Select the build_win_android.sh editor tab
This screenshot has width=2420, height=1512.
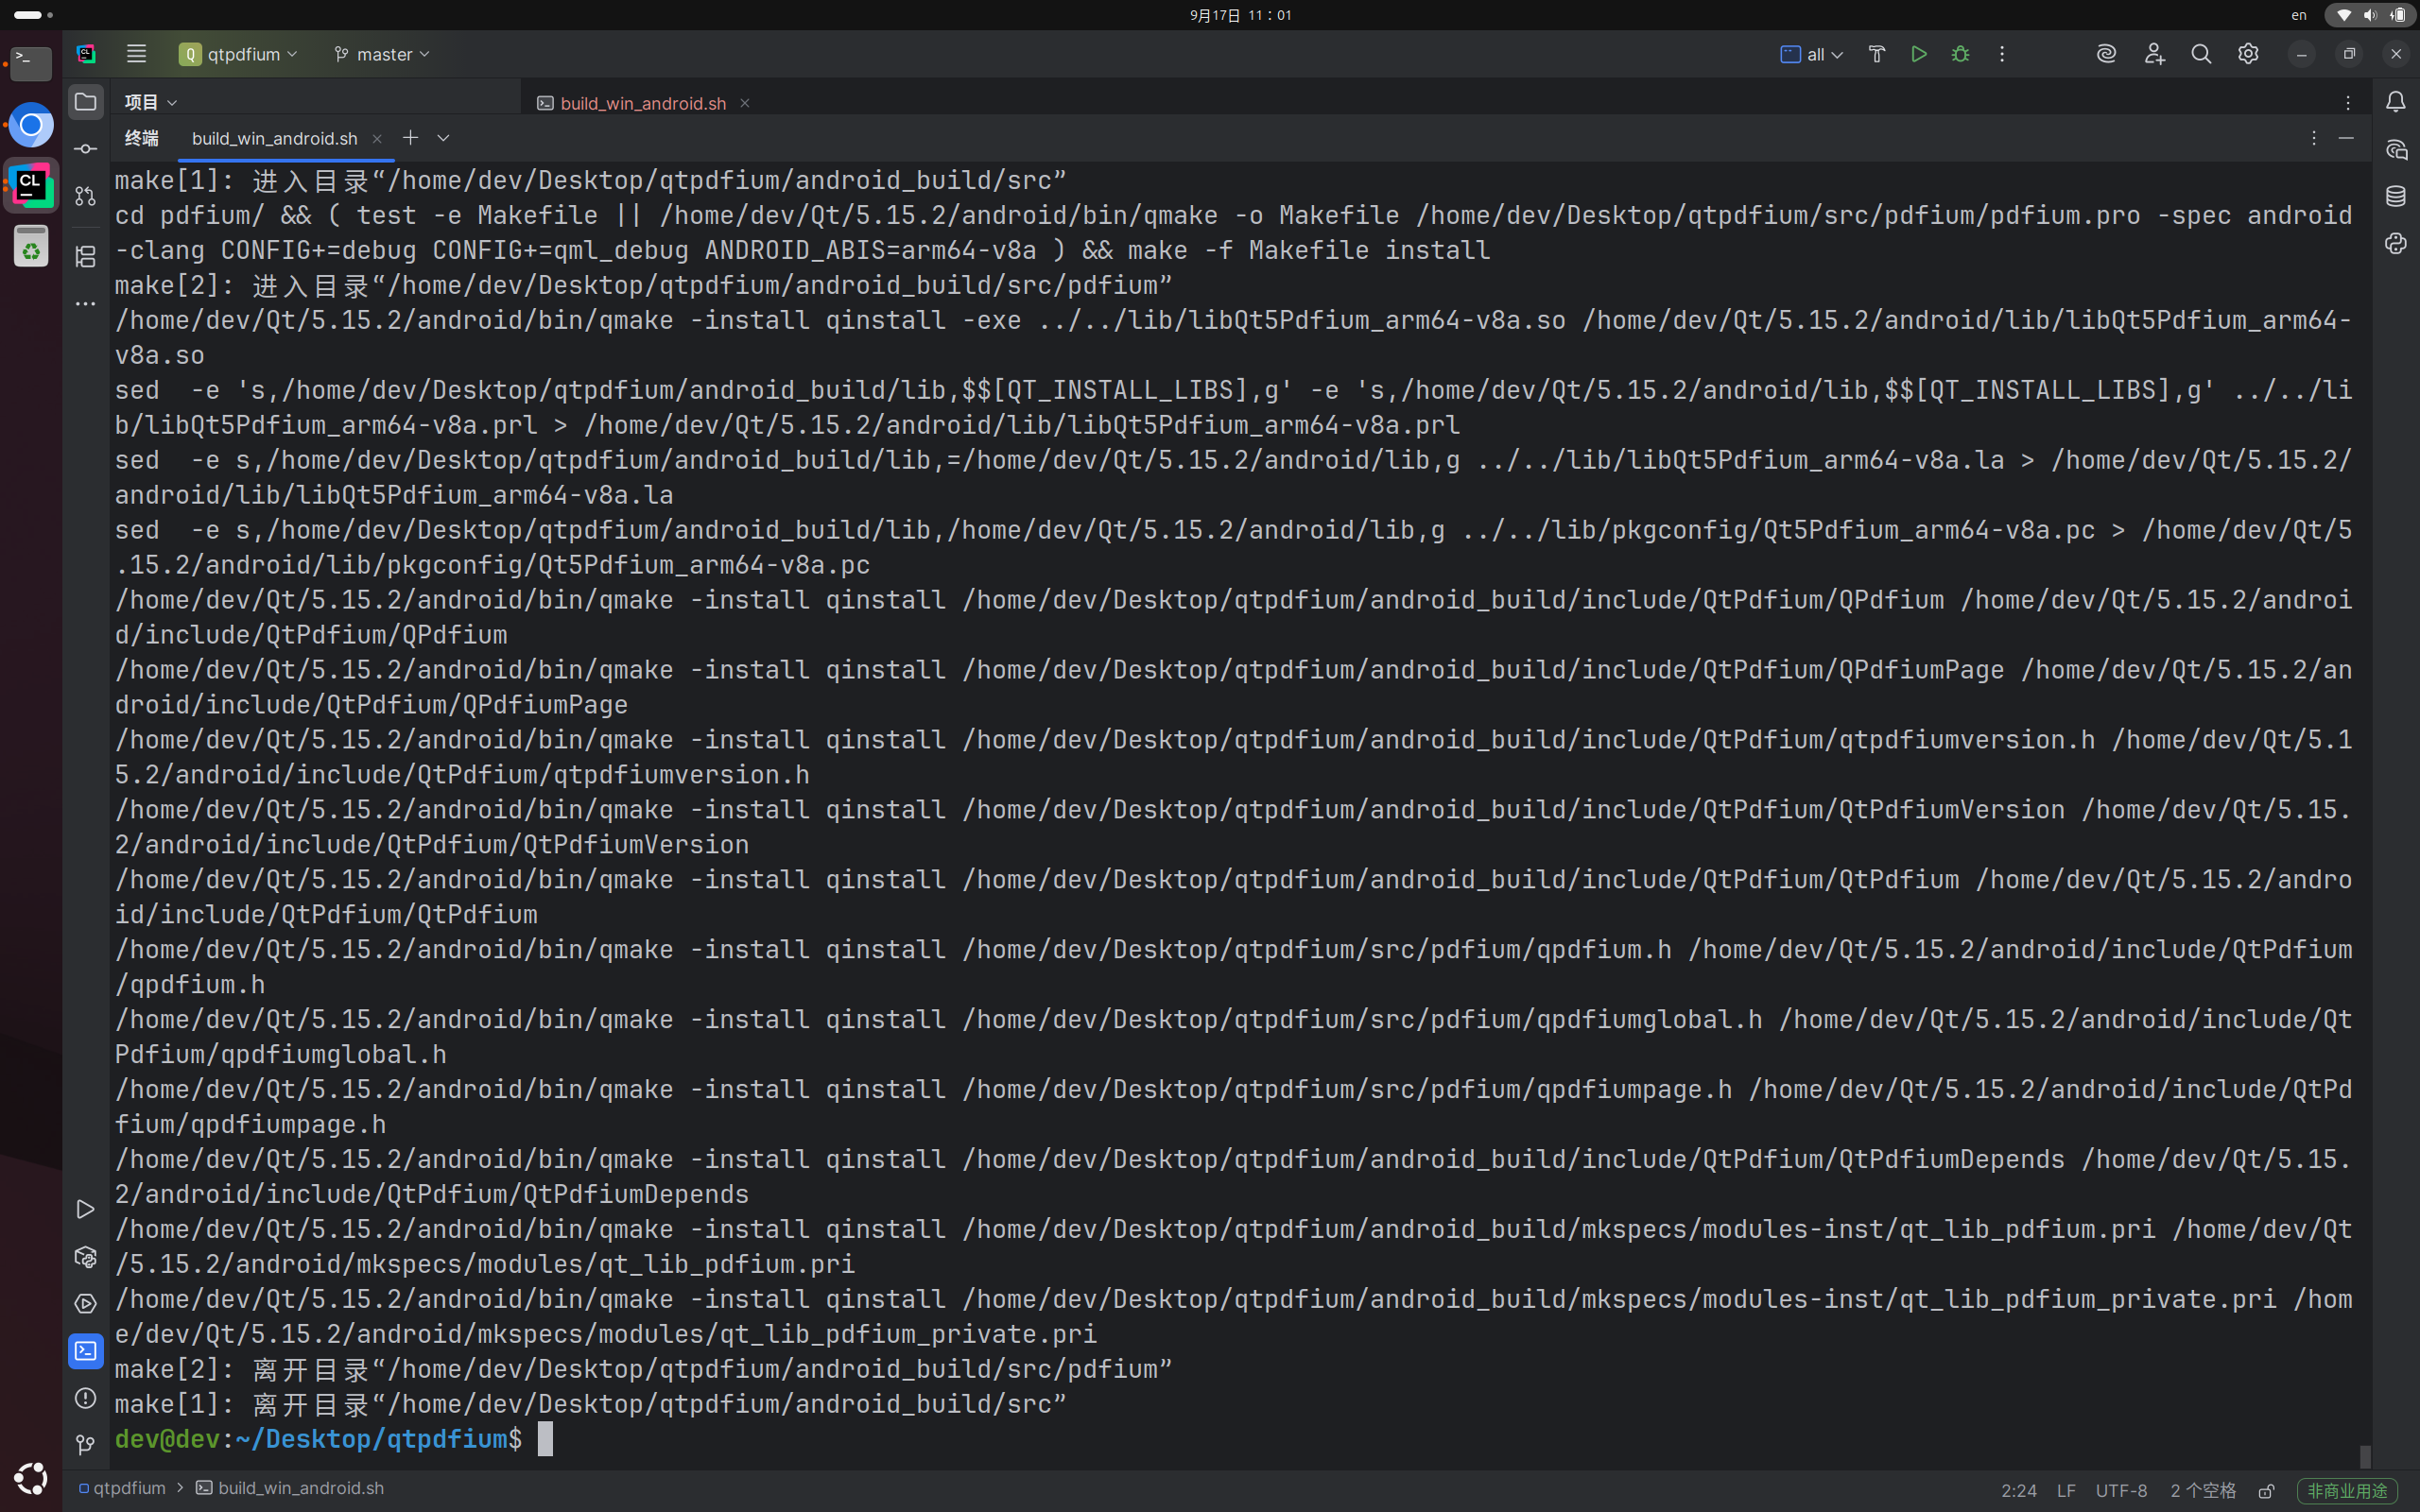pos(642,103)
